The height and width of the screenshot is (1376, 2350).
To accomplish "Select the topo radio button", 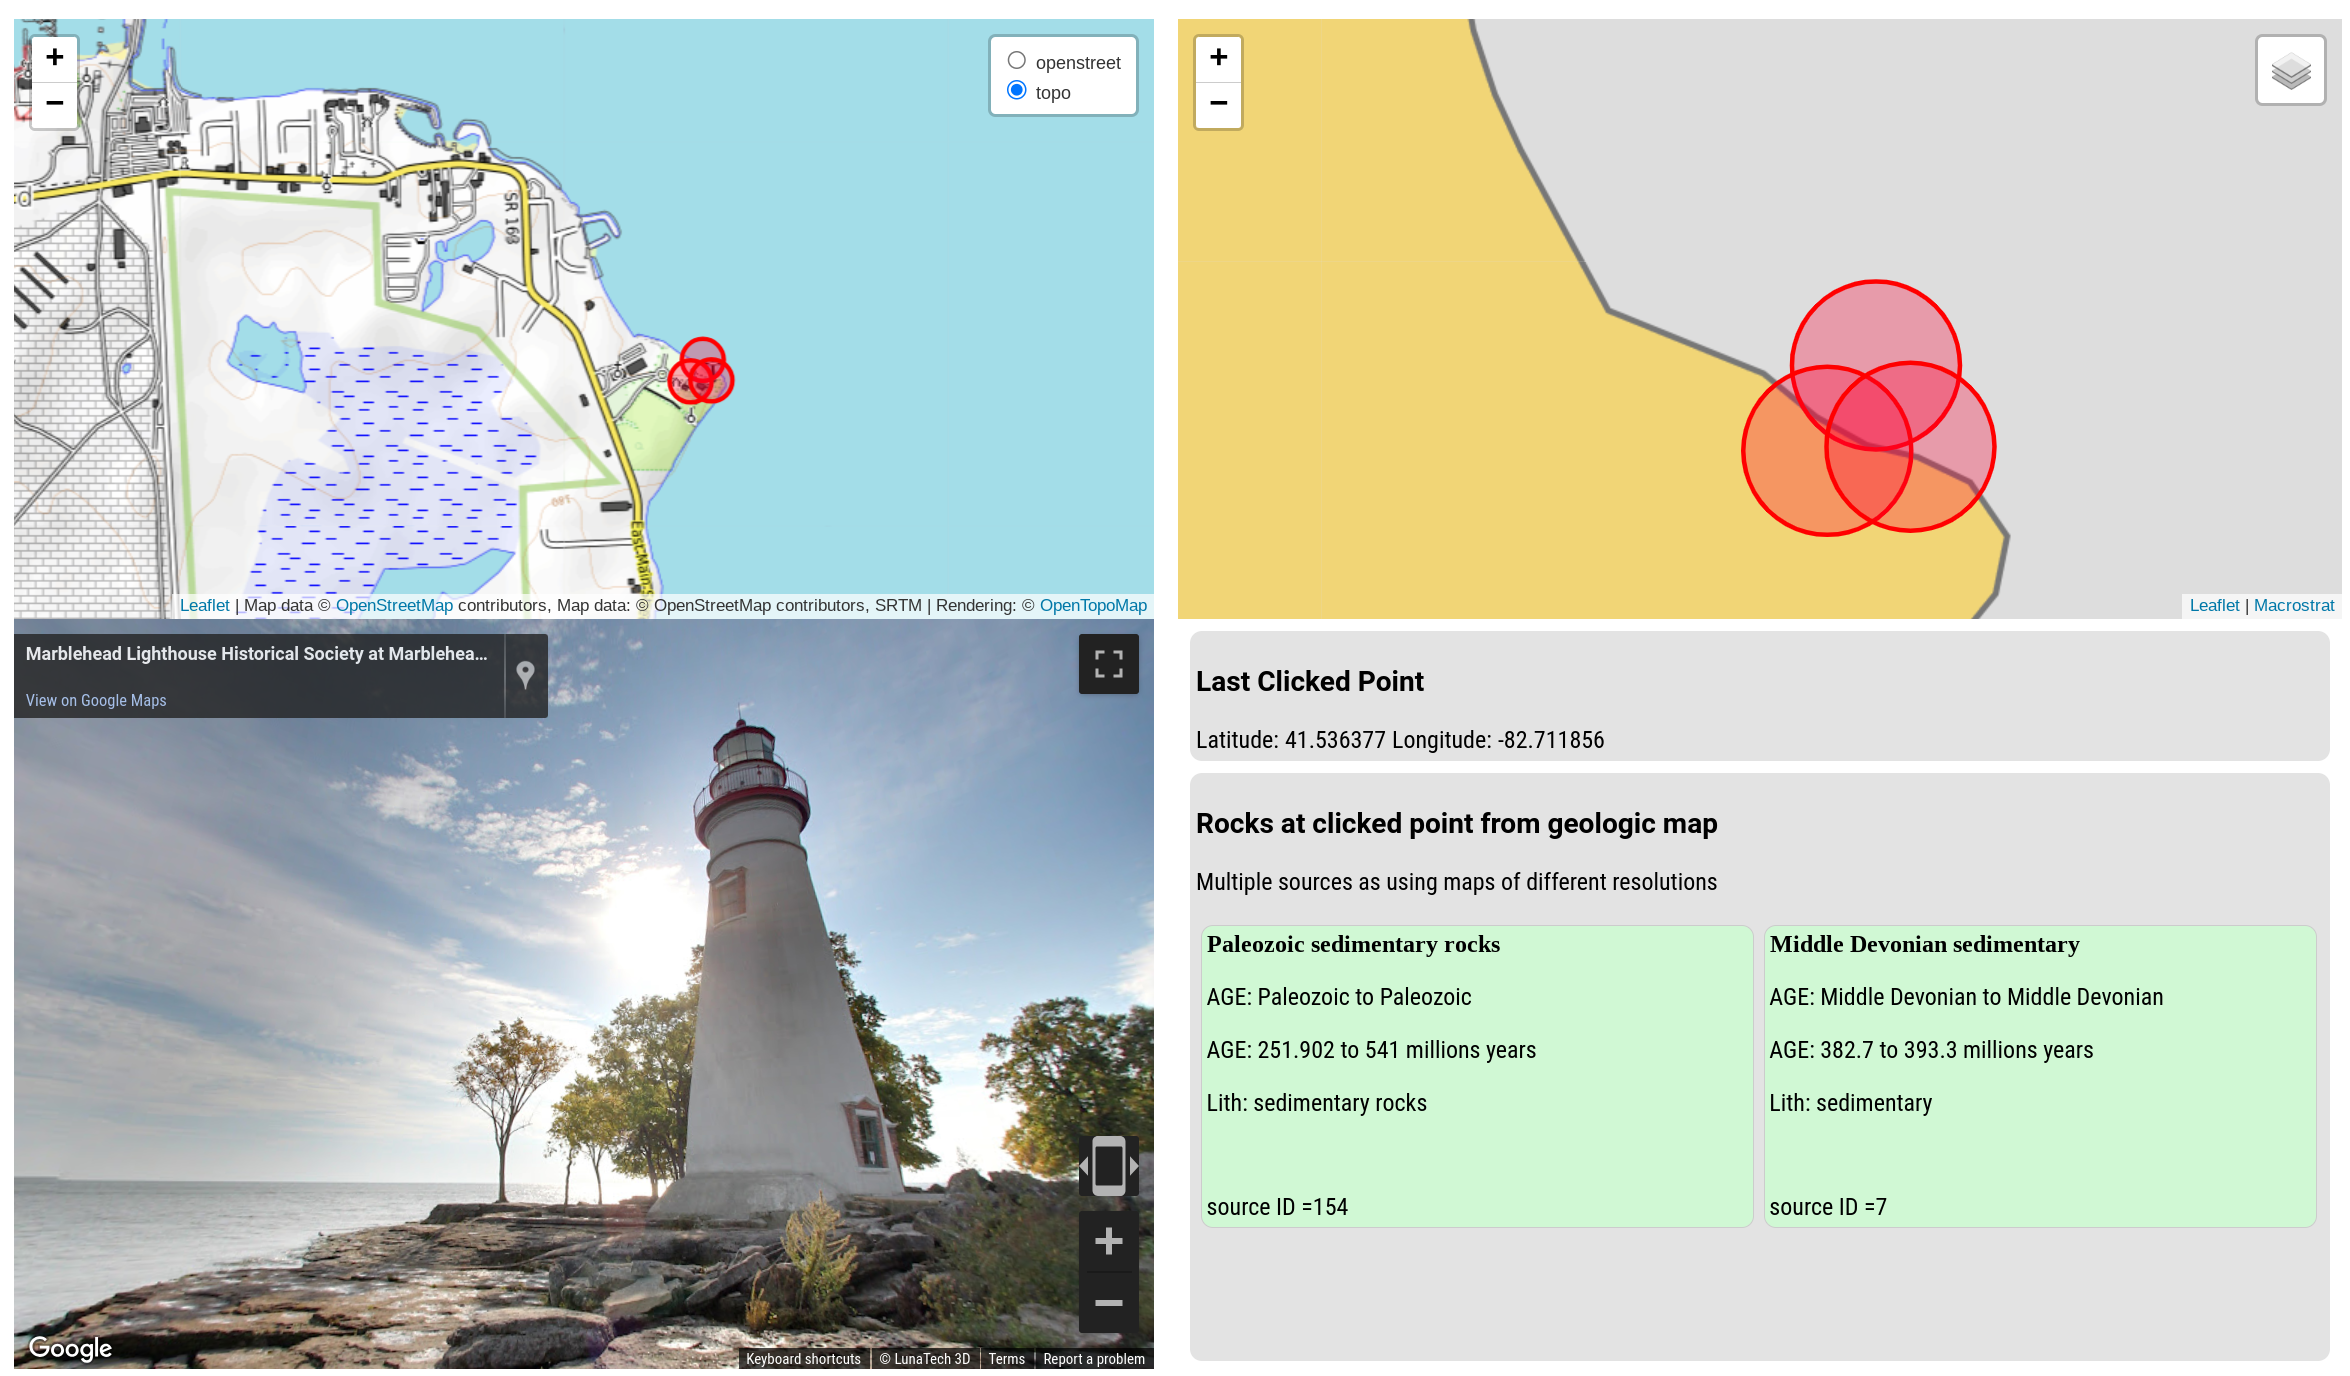I will [x=1015, y=90].
